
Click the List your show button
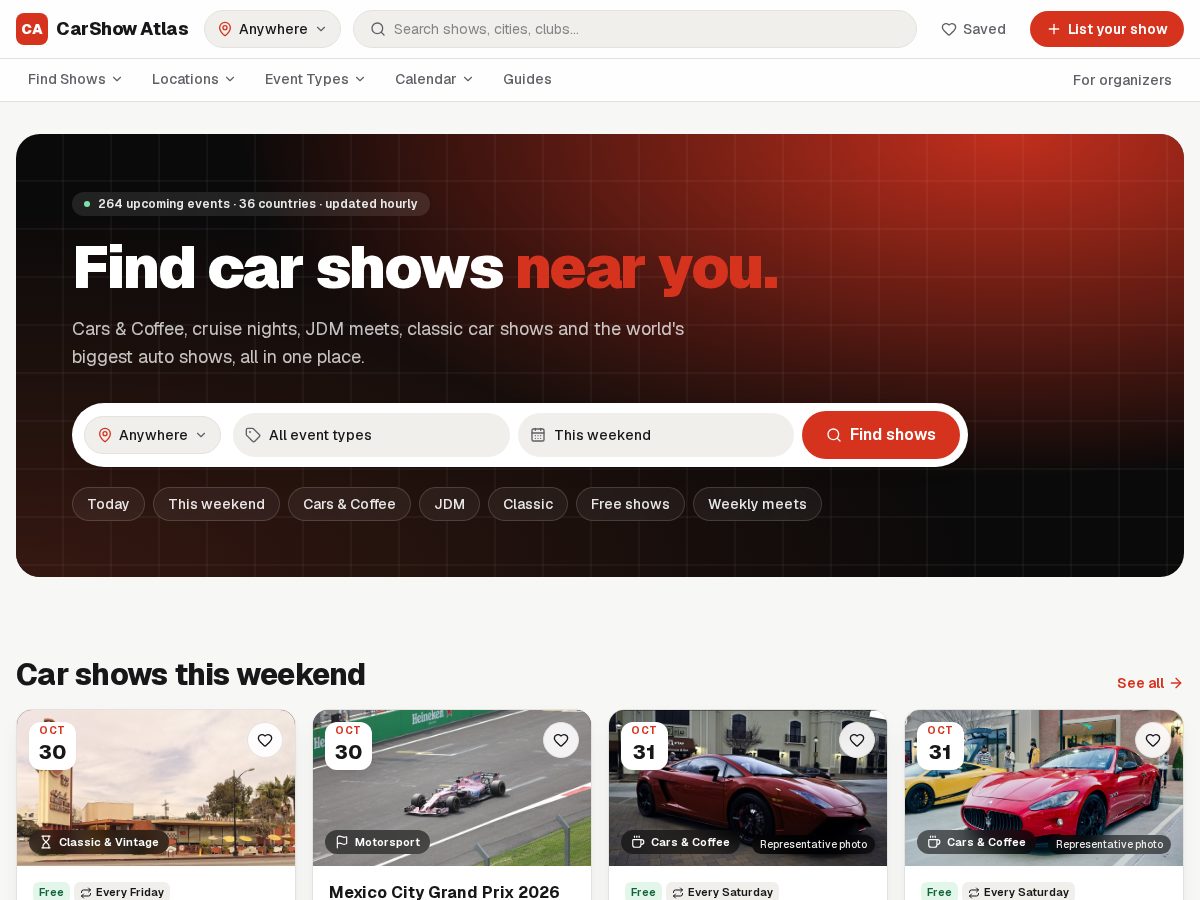click(x=1107, y=29)
